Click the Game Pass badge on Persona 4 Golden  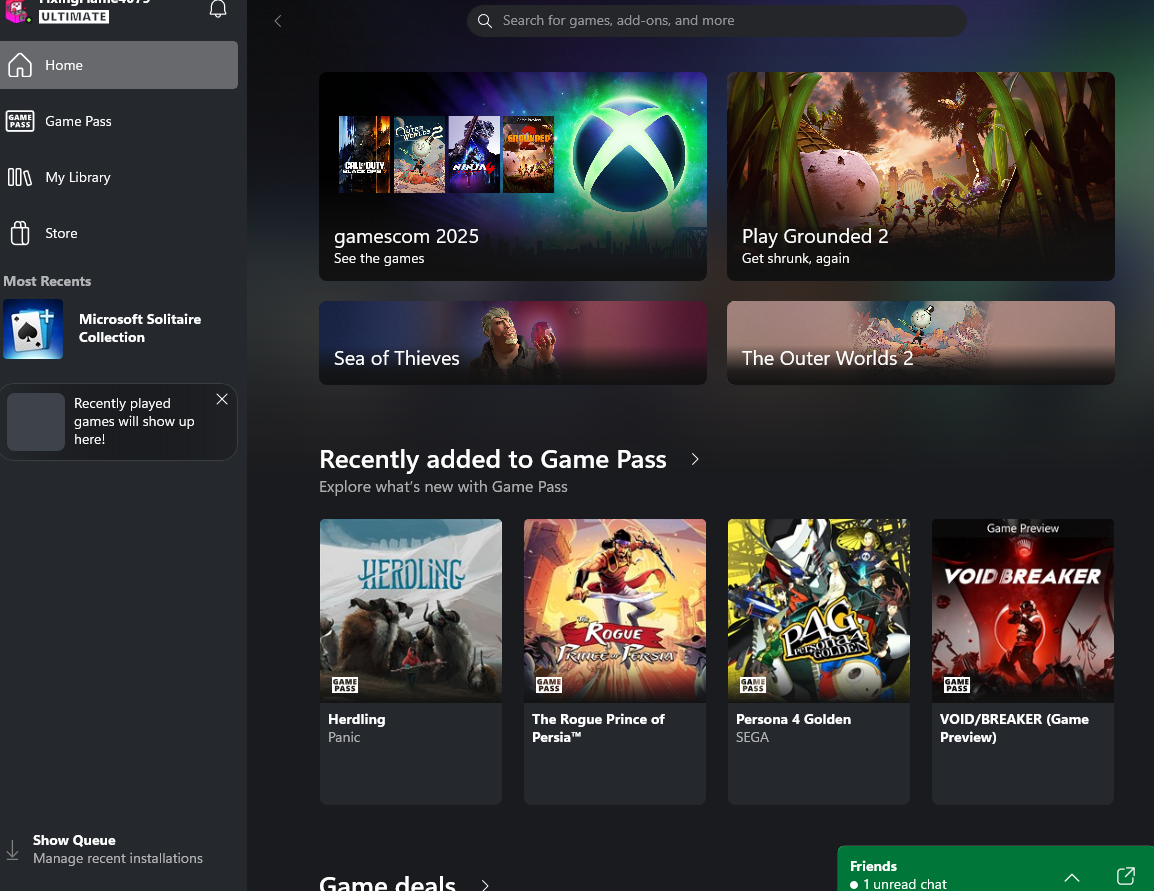pyautogui.click(x=752, y=685)
